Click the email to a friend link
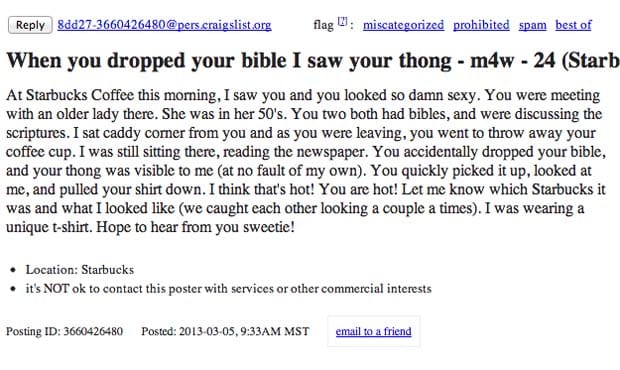Viewport: 620px width, 370px height. [x=373, y=331]
